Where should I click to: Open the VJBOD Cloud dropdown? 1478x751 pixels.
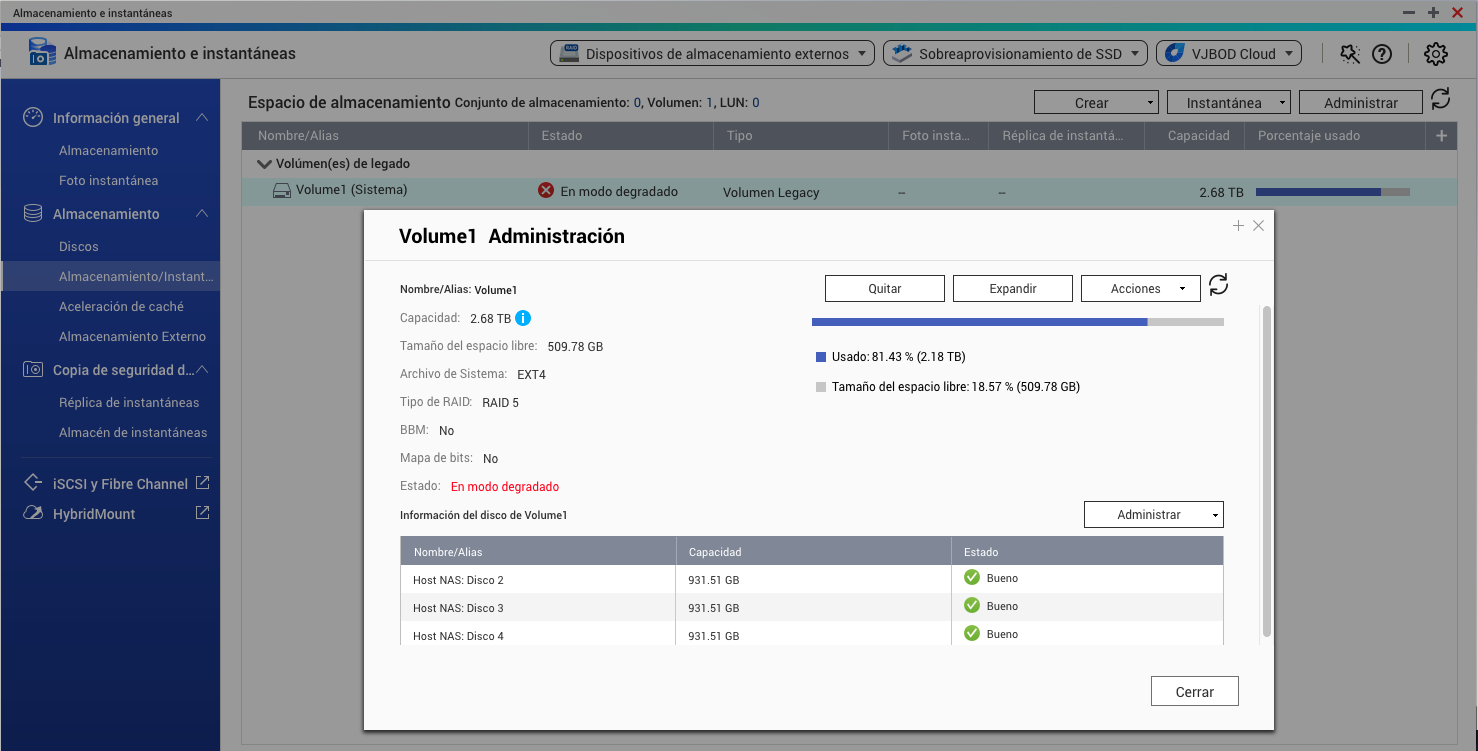click(1228, 54)
